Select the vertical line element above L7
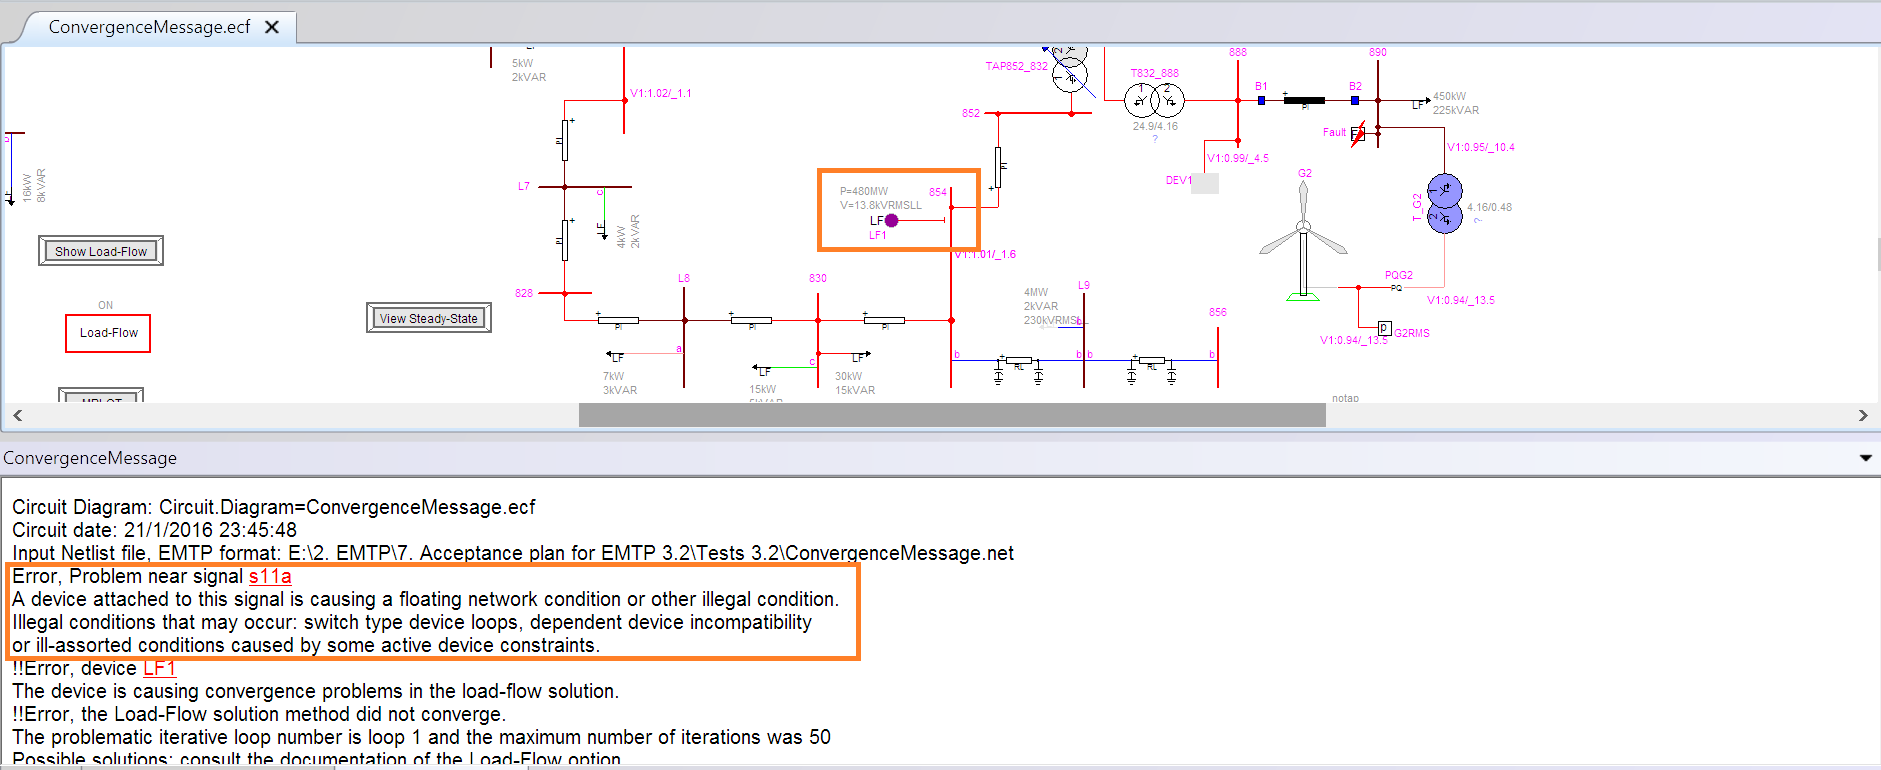 point(565,140)
